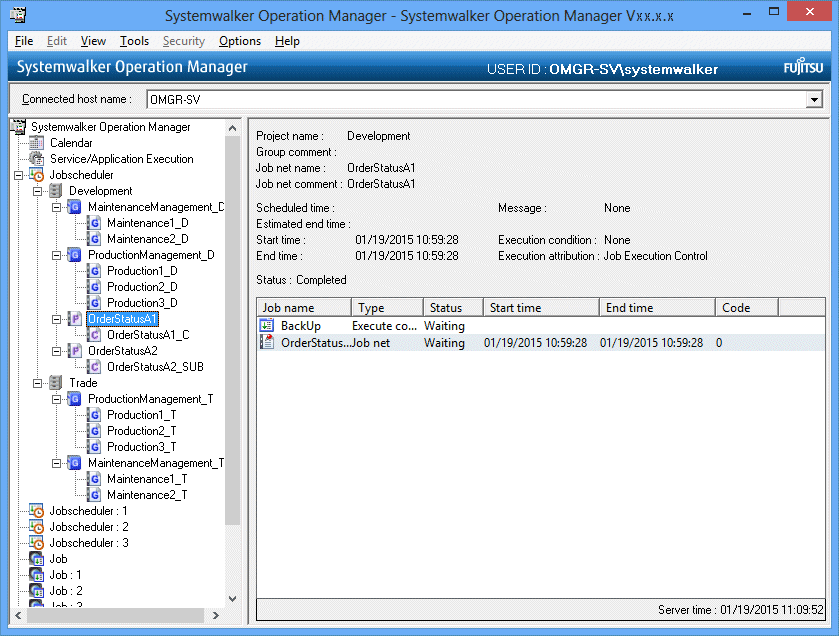Select Production2_D in the tree
The width and height of the screenshot is (839, 636).
142,287
